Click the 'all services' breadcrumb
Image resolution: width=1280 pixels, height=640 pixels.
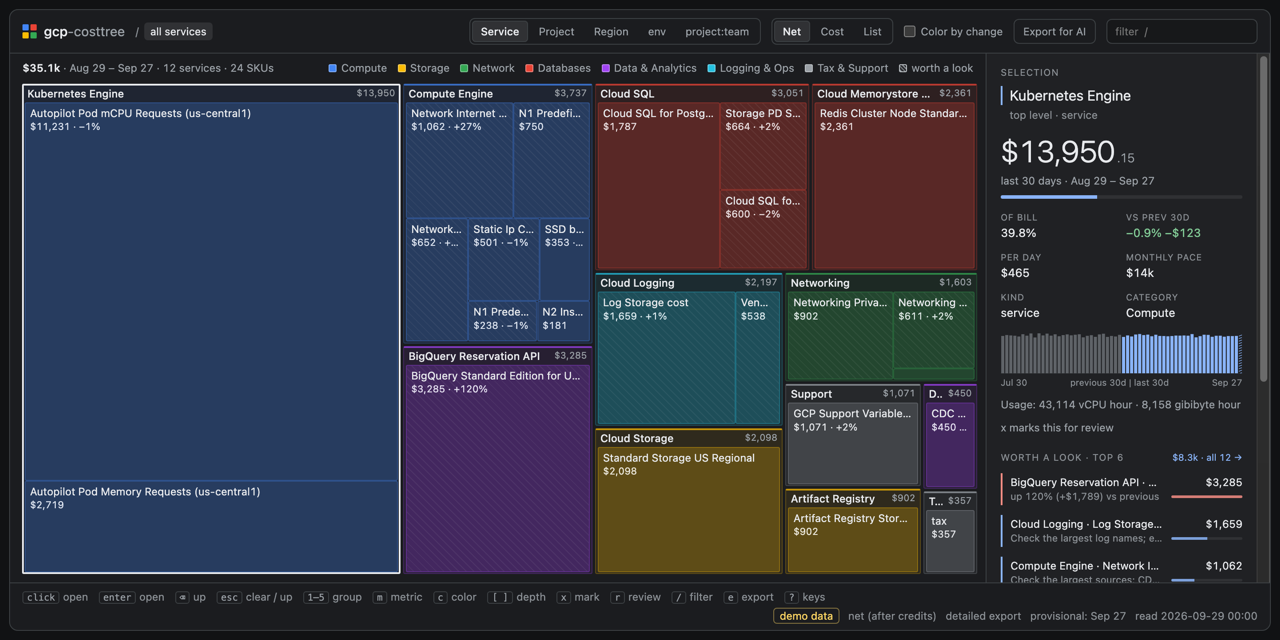pos(178,32)
